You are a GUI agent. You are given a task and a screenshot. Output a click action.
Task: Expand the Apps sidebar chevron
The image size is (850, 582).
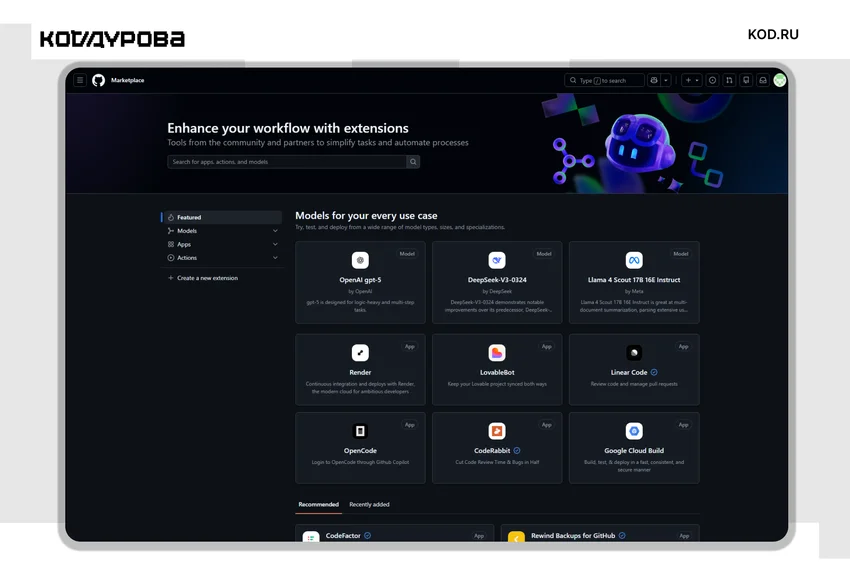click(275, 244)
